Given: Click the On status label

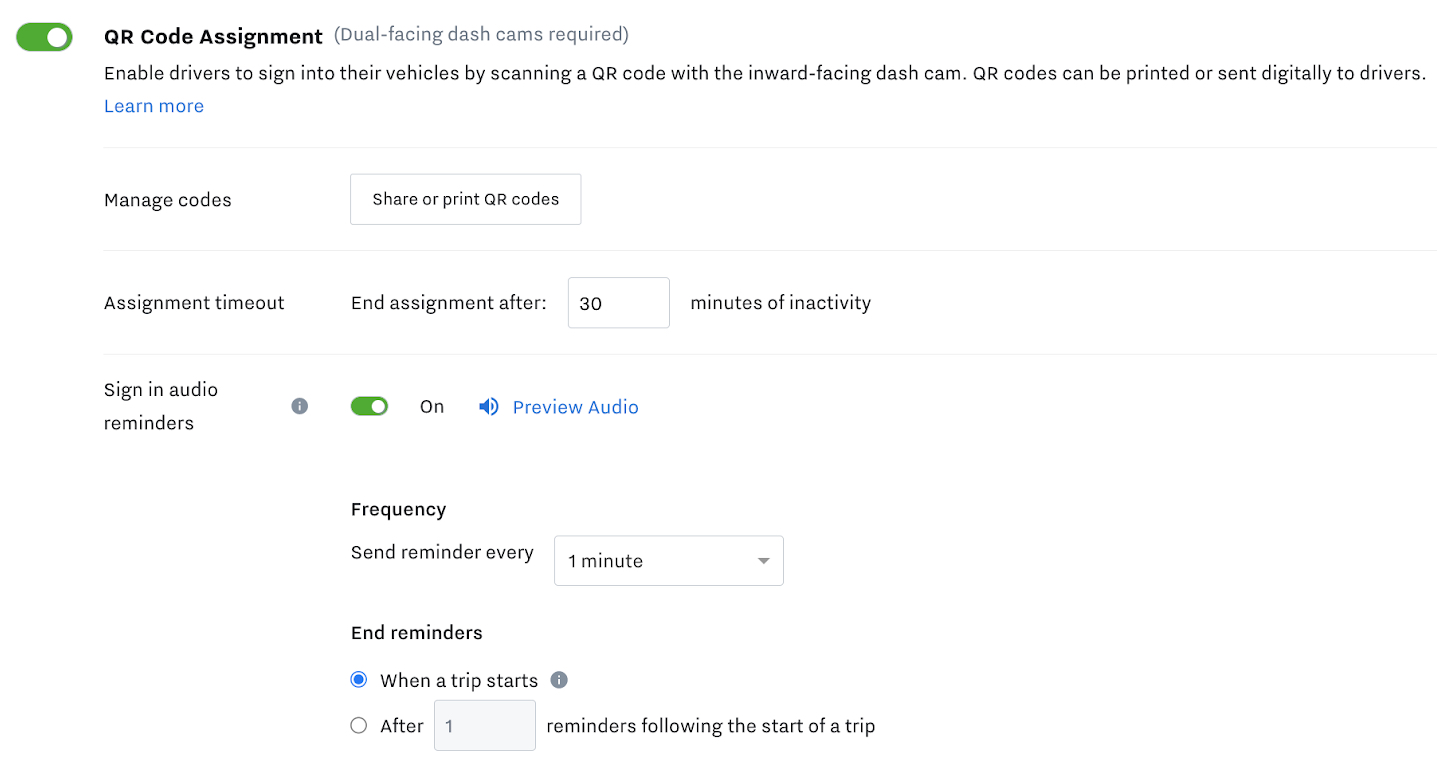Looking at the screenshot, I should pos(432,406).
